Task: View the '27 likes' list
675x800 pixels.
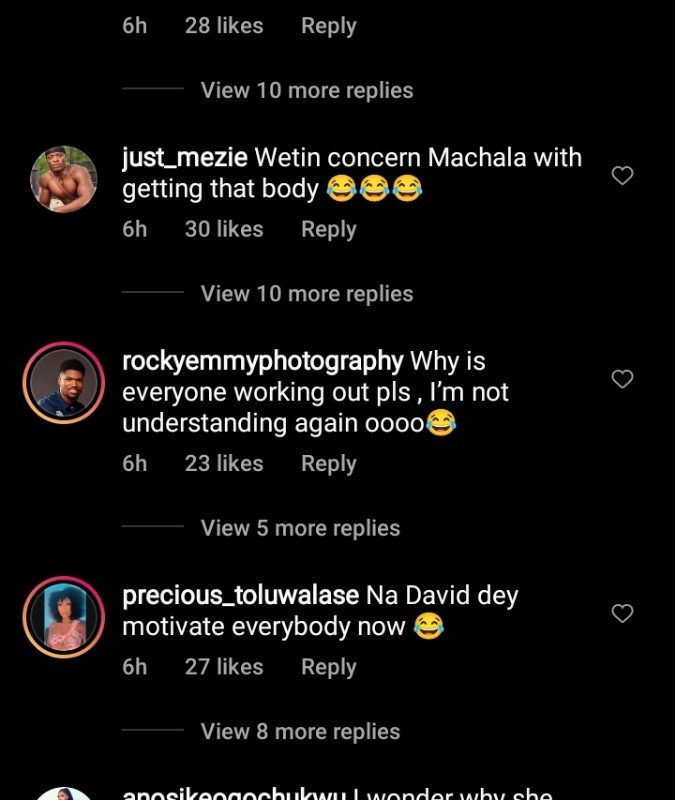Action: point(224,667)
